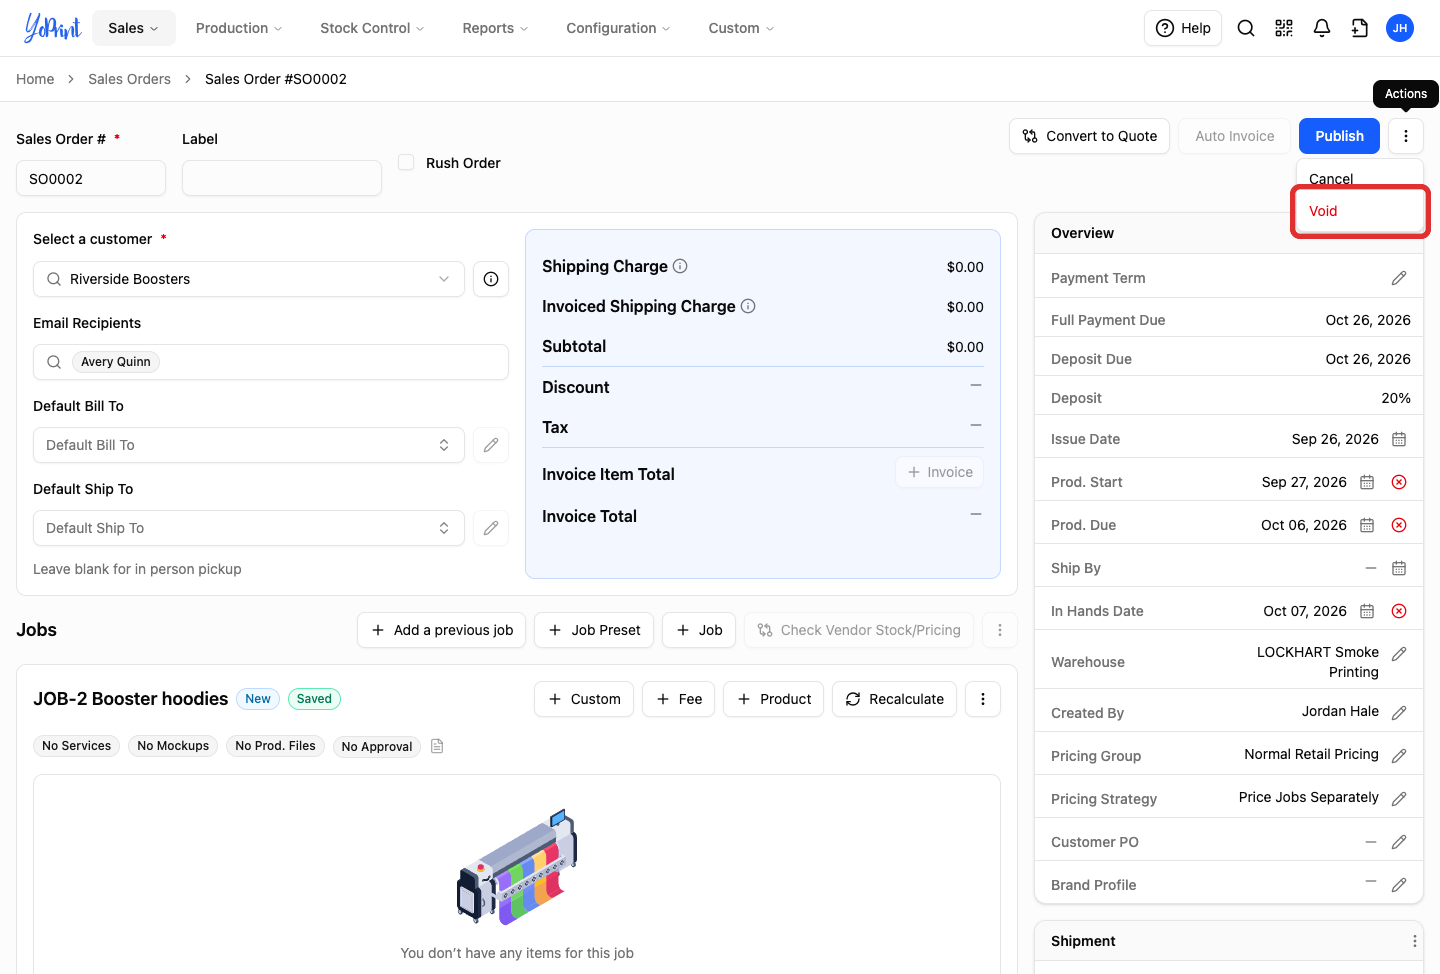Edit the Default Bill To pencil icon

point(491,445)
